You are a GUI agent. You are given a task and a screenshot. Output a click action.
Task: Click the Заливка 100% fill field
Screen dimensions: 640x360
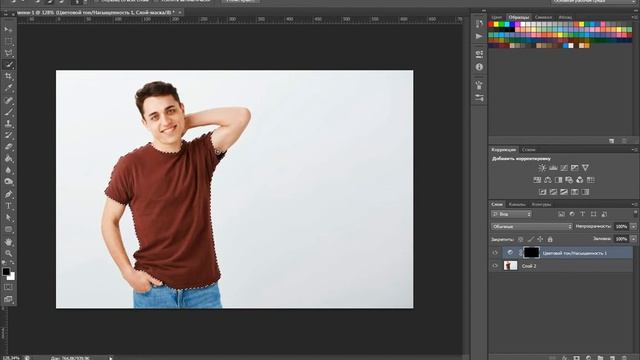621,239
